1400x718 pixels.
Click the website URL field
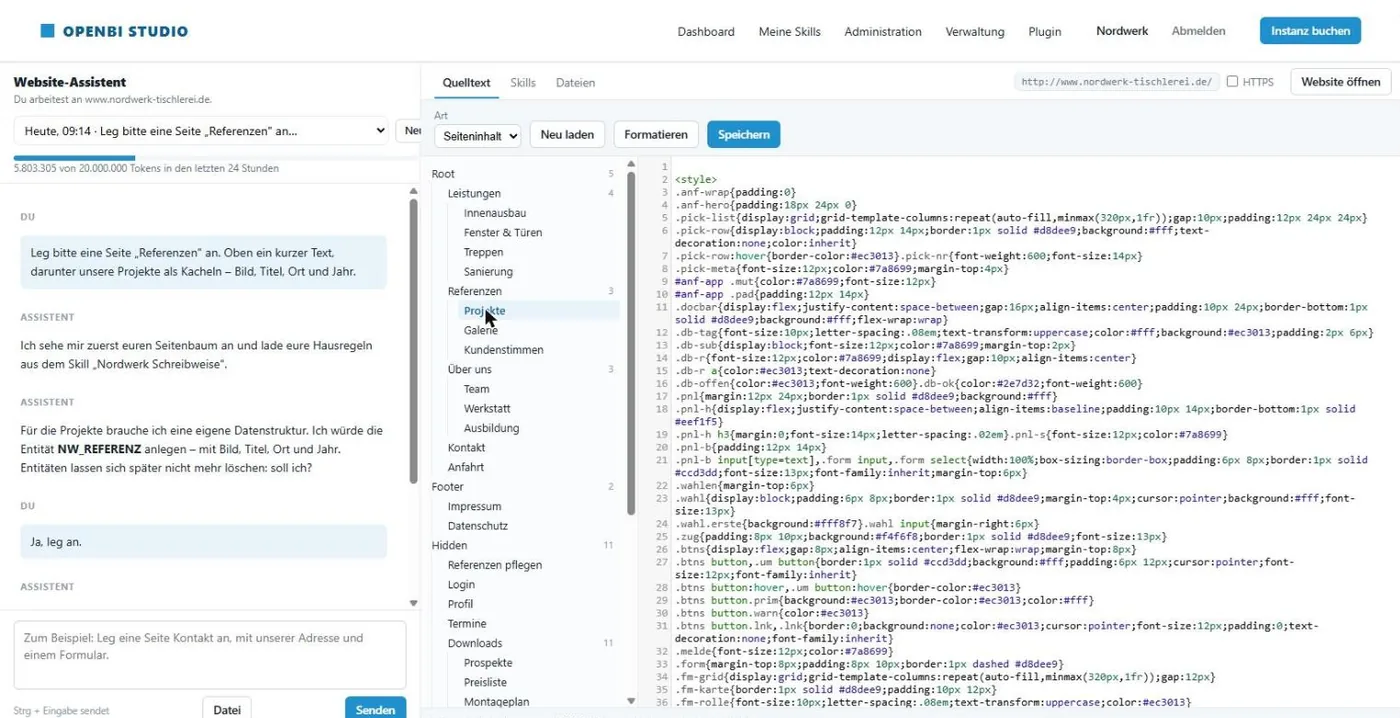1116,82
